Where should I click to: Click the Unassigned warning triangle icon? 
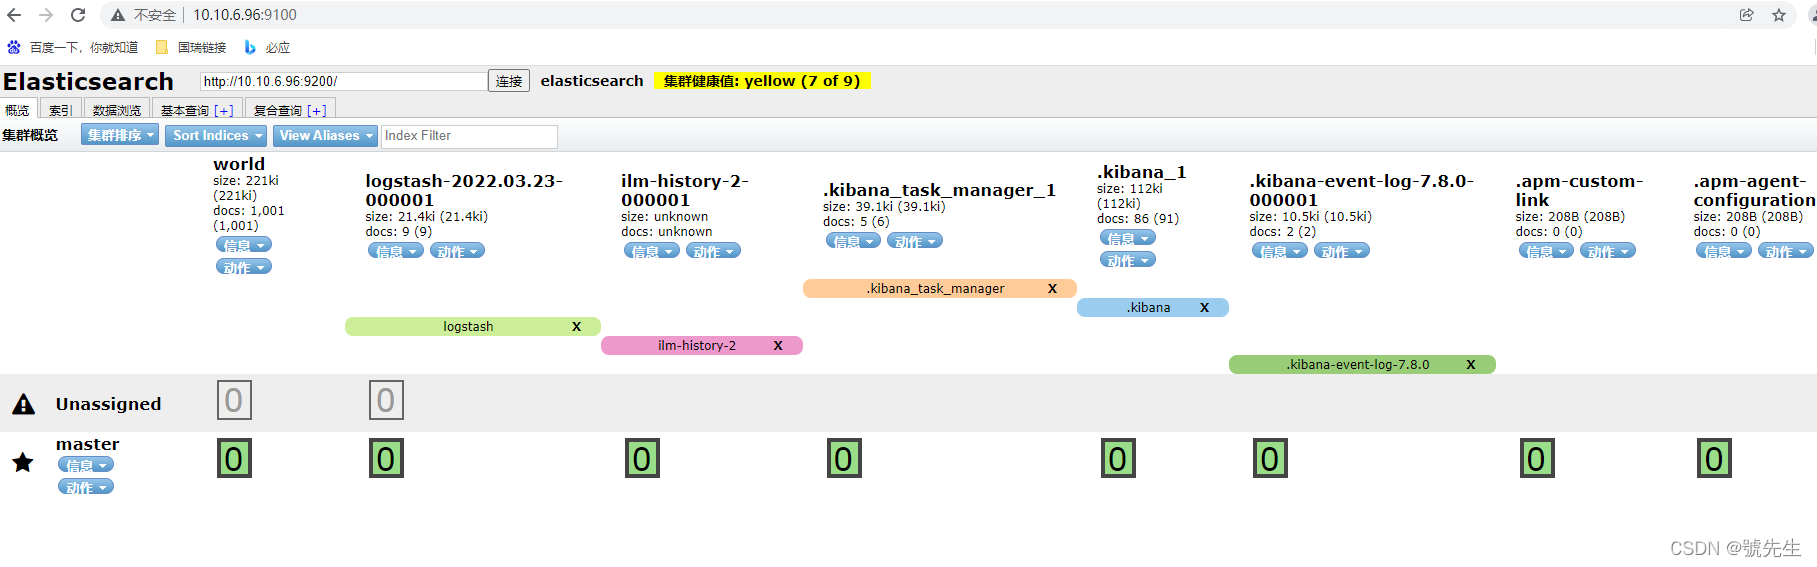click(24, 404)
